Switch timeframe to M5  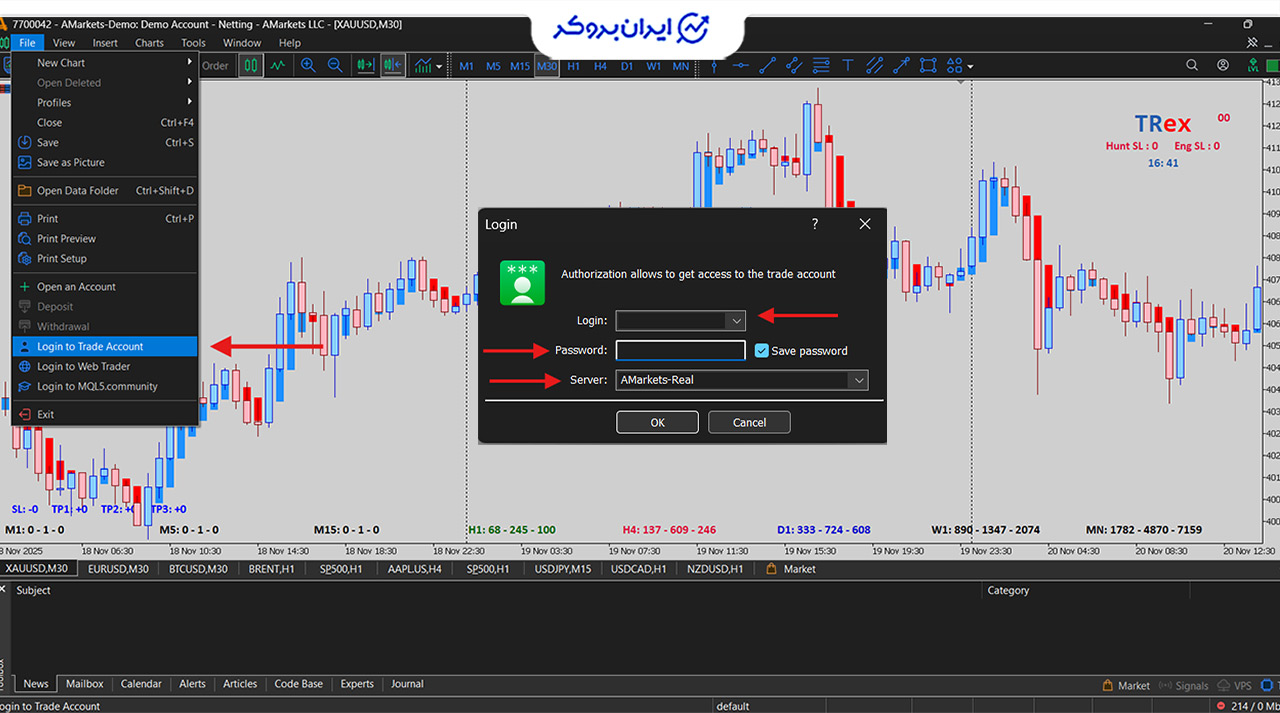click(x=493, y=66)
